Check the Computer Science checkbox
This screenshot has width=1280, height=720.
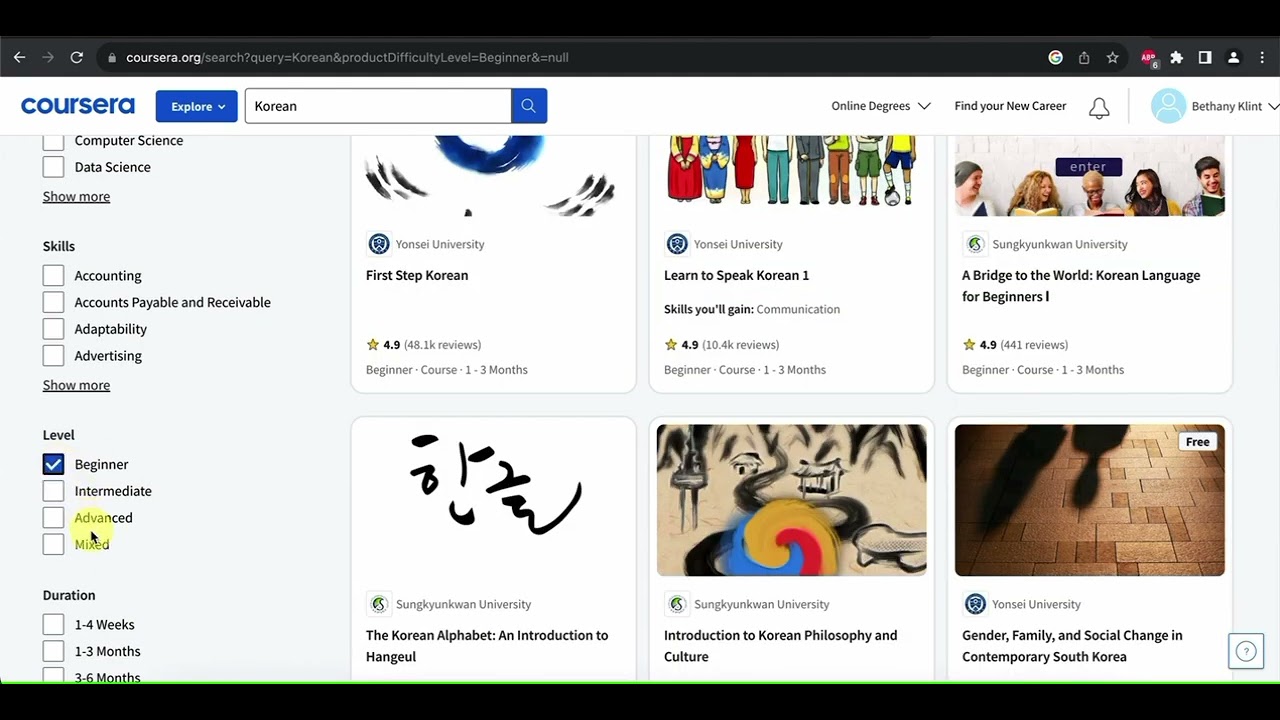point(53,141)
